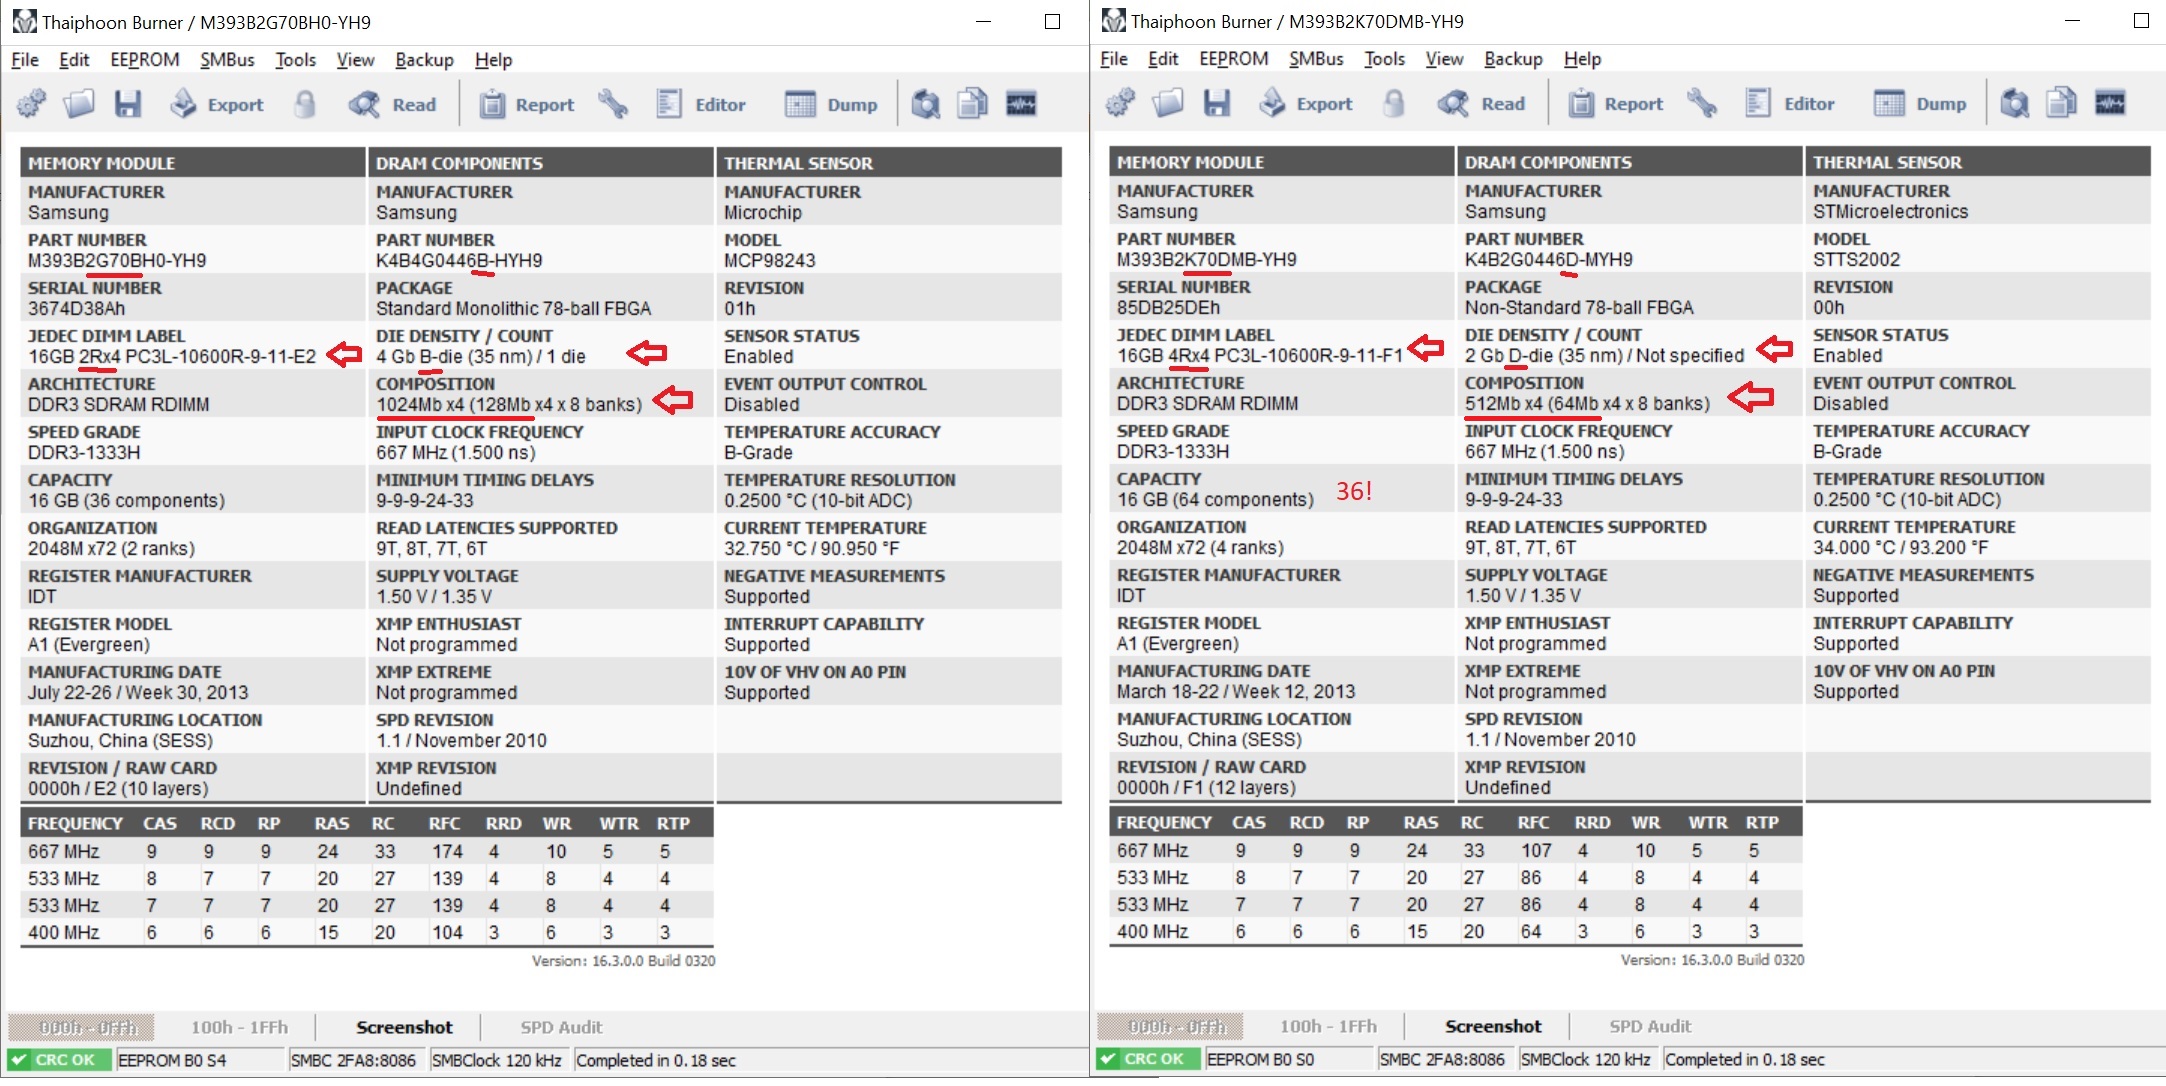
Task: Open the Backup menu in left window
Action: [424, 60]
